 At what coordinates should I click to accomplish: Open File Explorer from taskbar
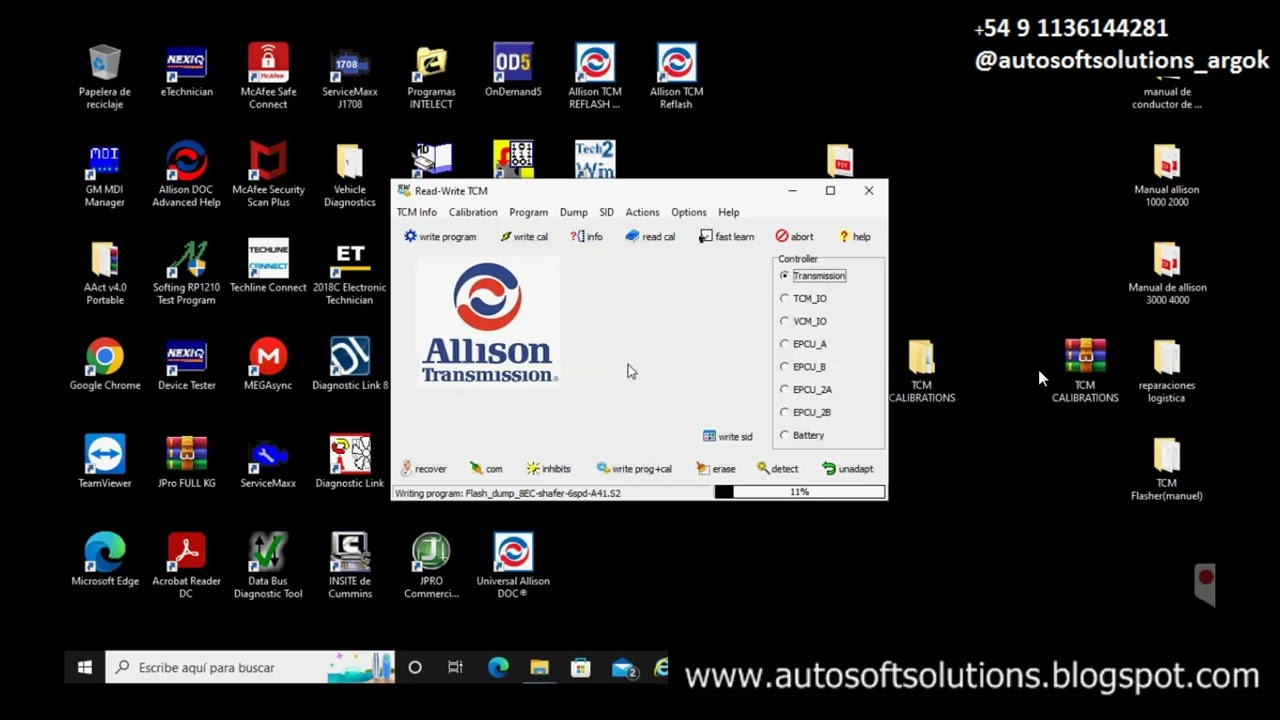(x=539, y=668)
